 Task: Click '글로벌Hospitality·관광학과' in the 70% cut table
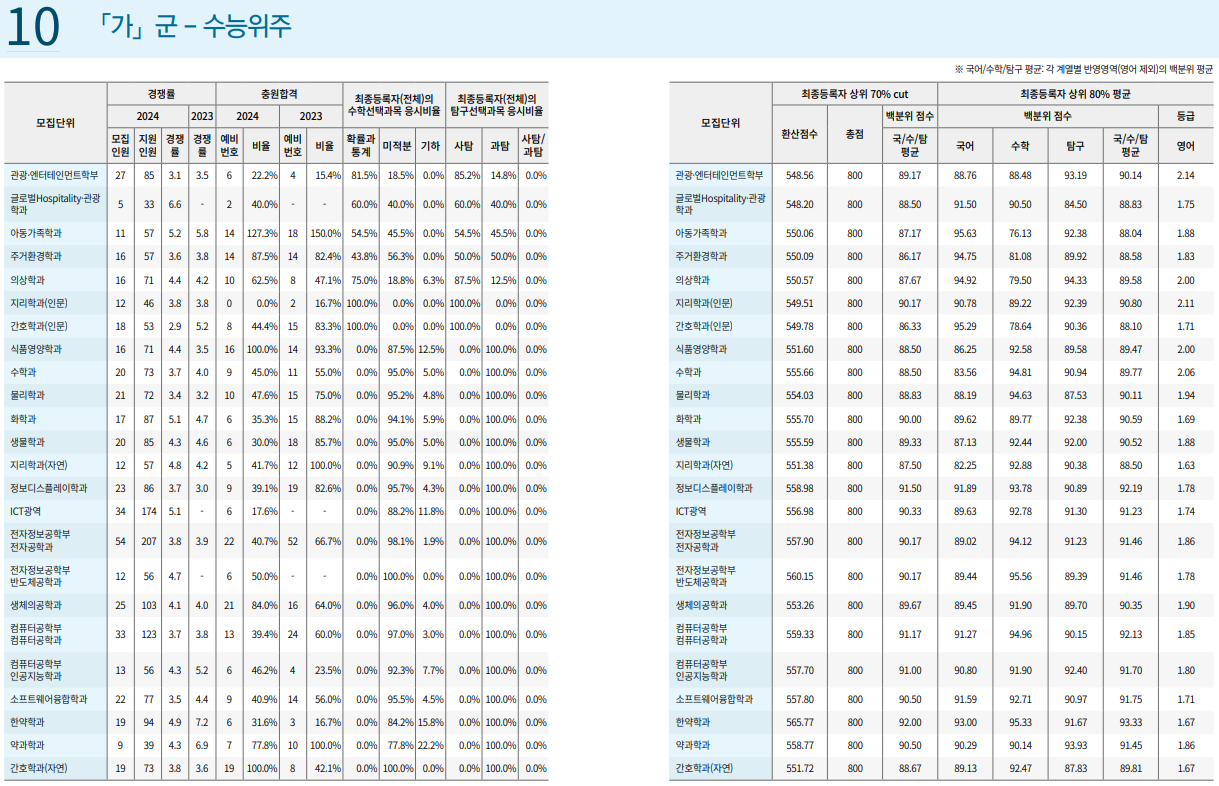coord(720,204)
